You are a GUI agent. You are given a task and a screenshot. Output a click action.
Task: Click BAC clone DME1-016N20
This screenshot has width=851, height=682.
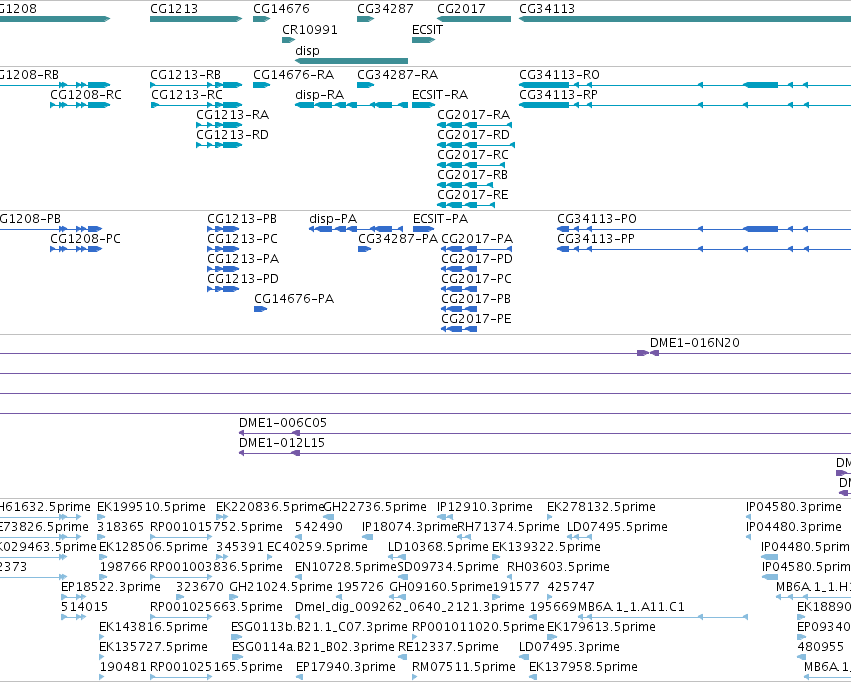tap(695, 343)
